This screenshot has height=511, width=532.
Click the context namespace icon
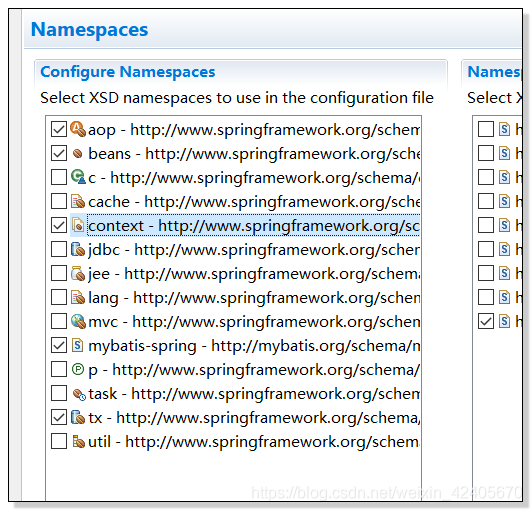click(x=78, y=225)
